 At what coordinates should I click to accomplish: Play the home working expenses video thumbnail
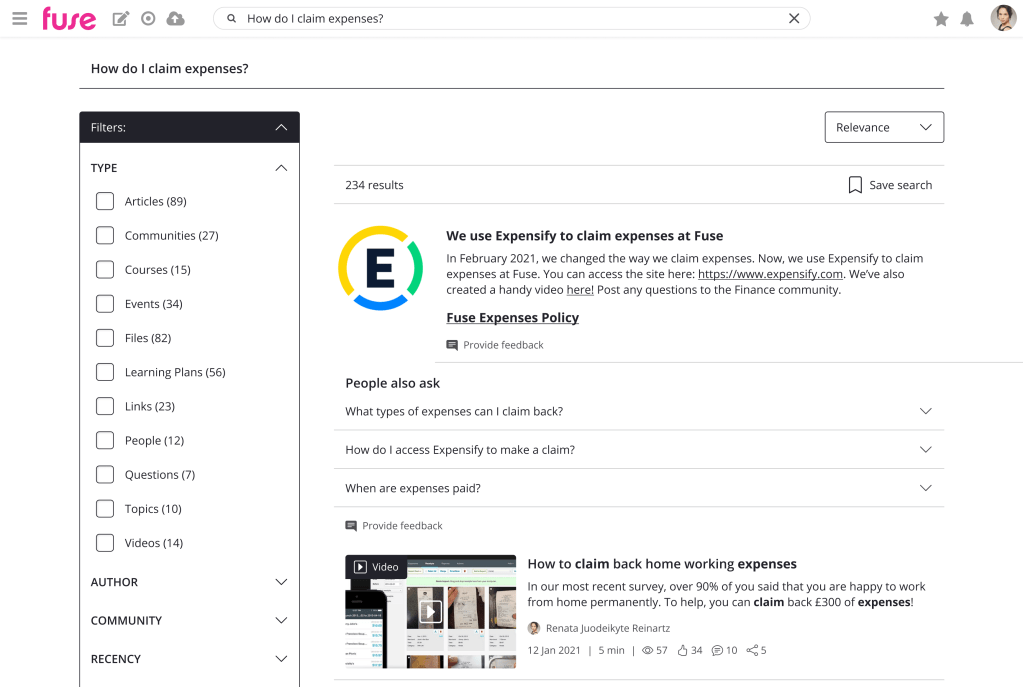pyautogui.click(x=430, y=611)
